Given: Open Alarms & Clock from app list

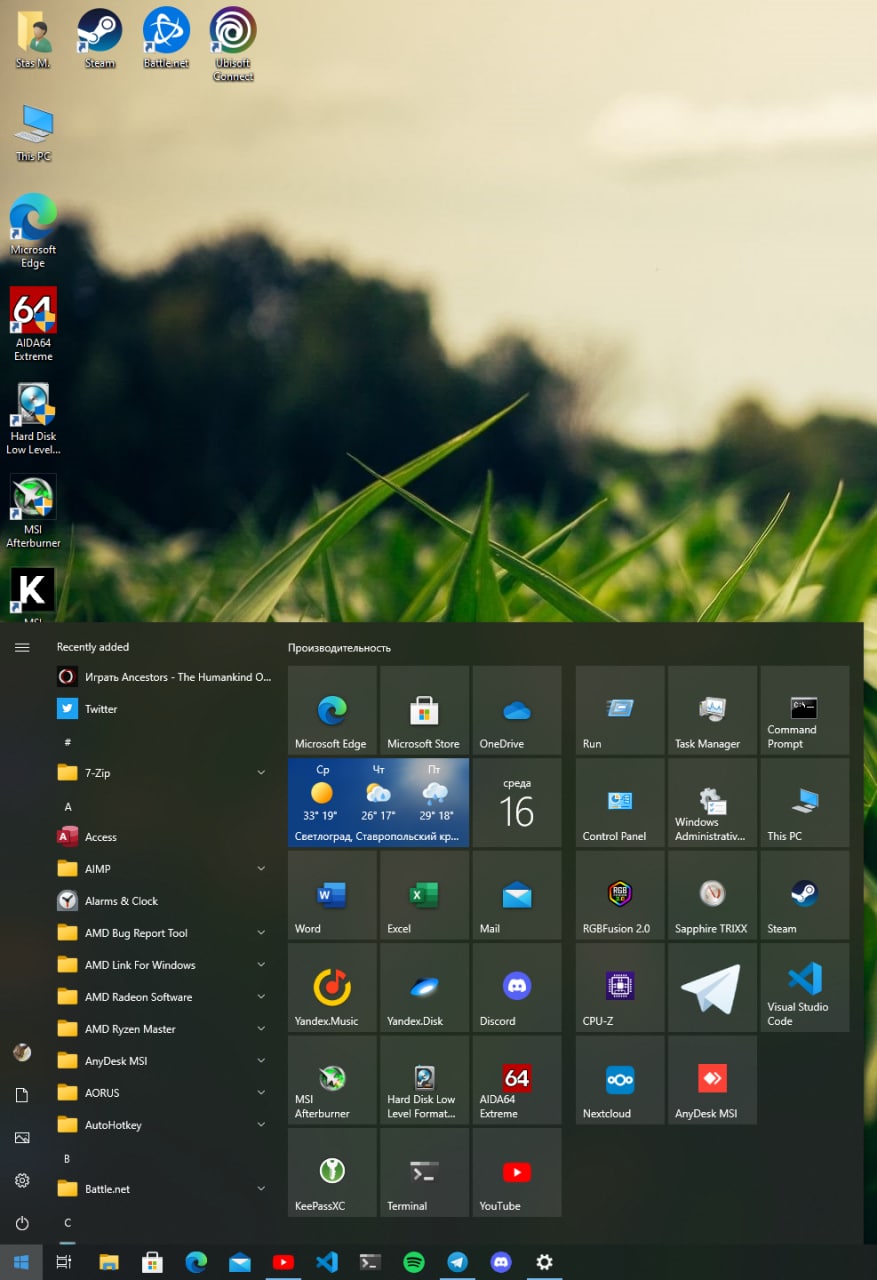Looking at the screenshot, I should point(163,901).
